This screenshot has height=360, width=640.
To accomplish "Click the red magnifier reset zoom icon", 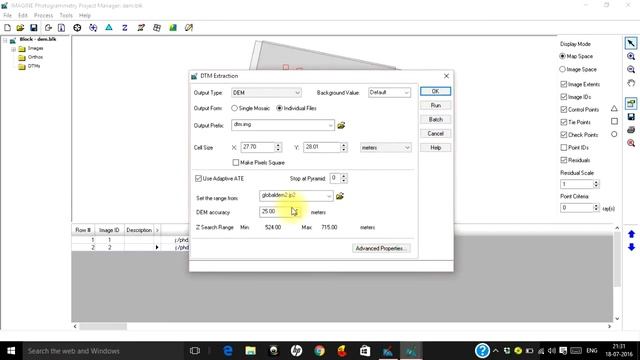I will 631,143.
